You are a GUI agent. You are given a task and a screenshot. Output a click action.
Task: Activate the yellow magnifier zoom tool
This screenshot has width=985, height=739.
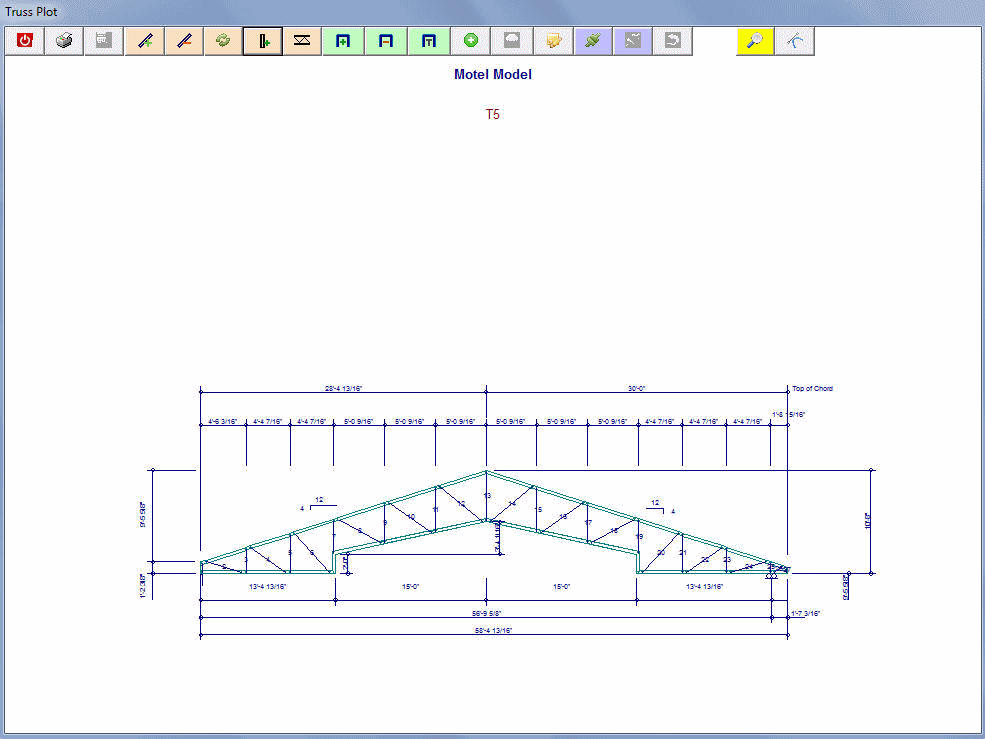tap(755, 41)
